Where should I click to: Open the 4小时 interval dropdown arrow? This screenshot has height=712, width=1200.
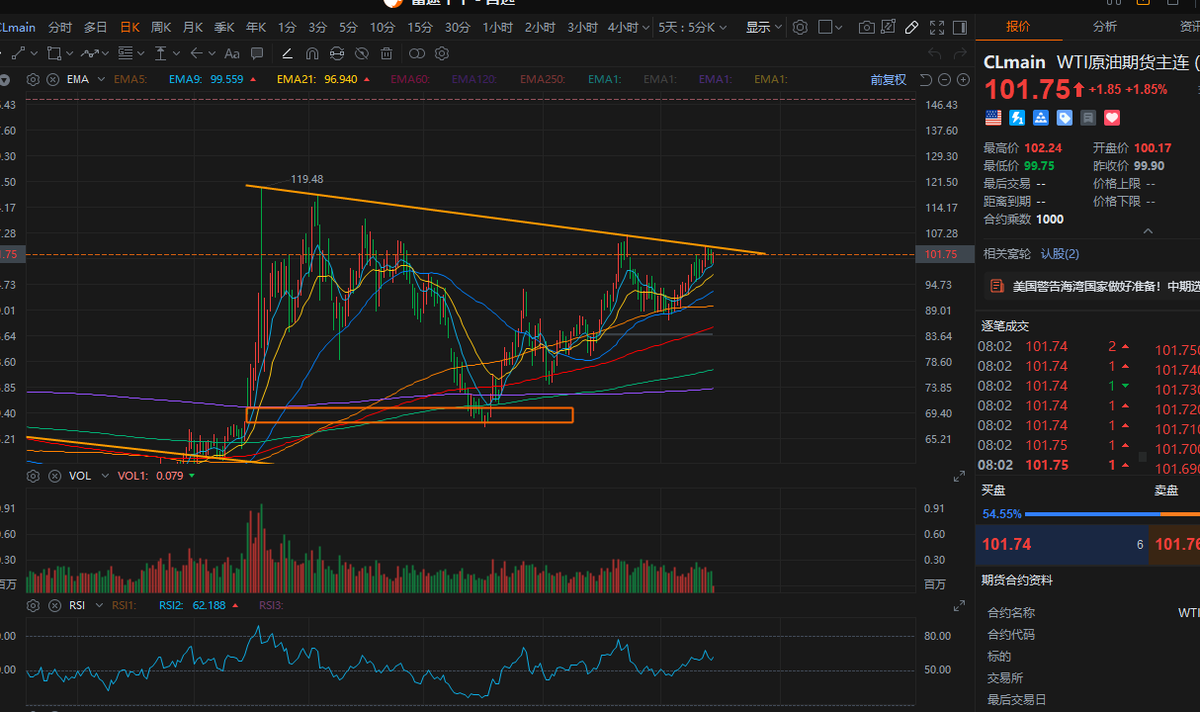pyautogui.click(x=646, y=28)
